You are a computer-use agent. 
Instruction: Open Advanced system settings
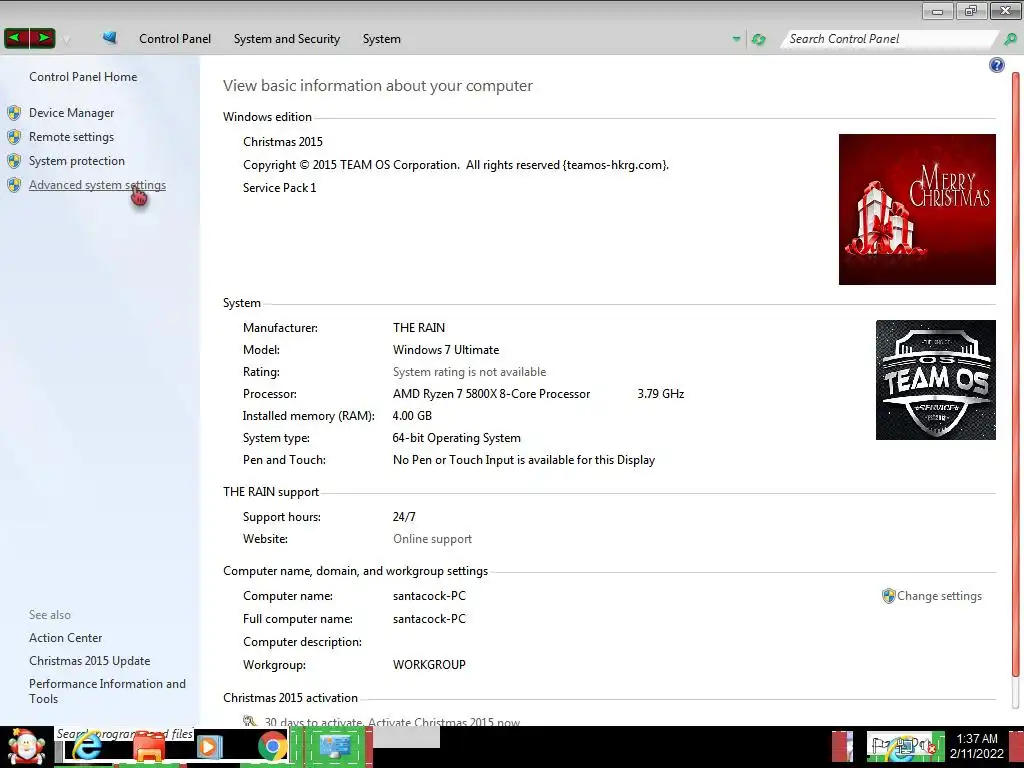tap(97, 185)
